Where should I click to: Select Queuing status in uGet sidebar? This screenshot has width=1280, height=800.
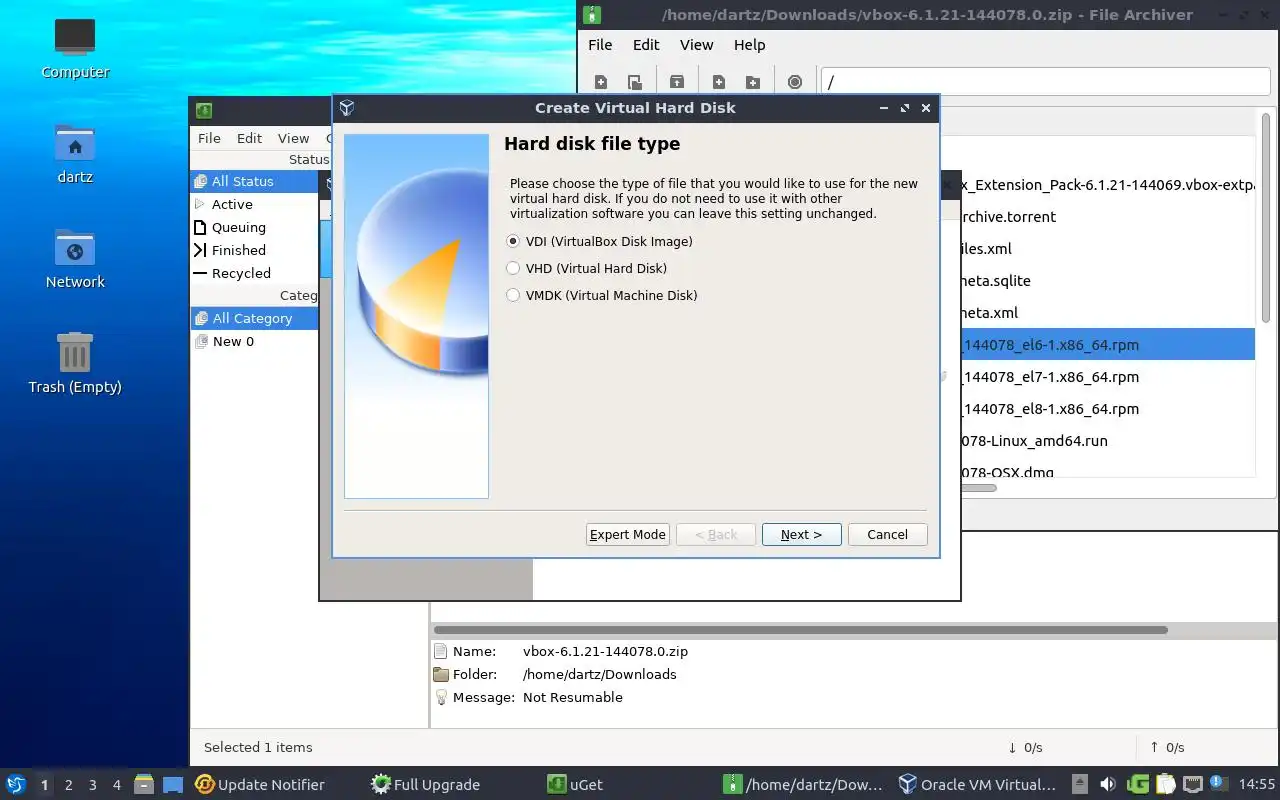(x=254, y=227)
